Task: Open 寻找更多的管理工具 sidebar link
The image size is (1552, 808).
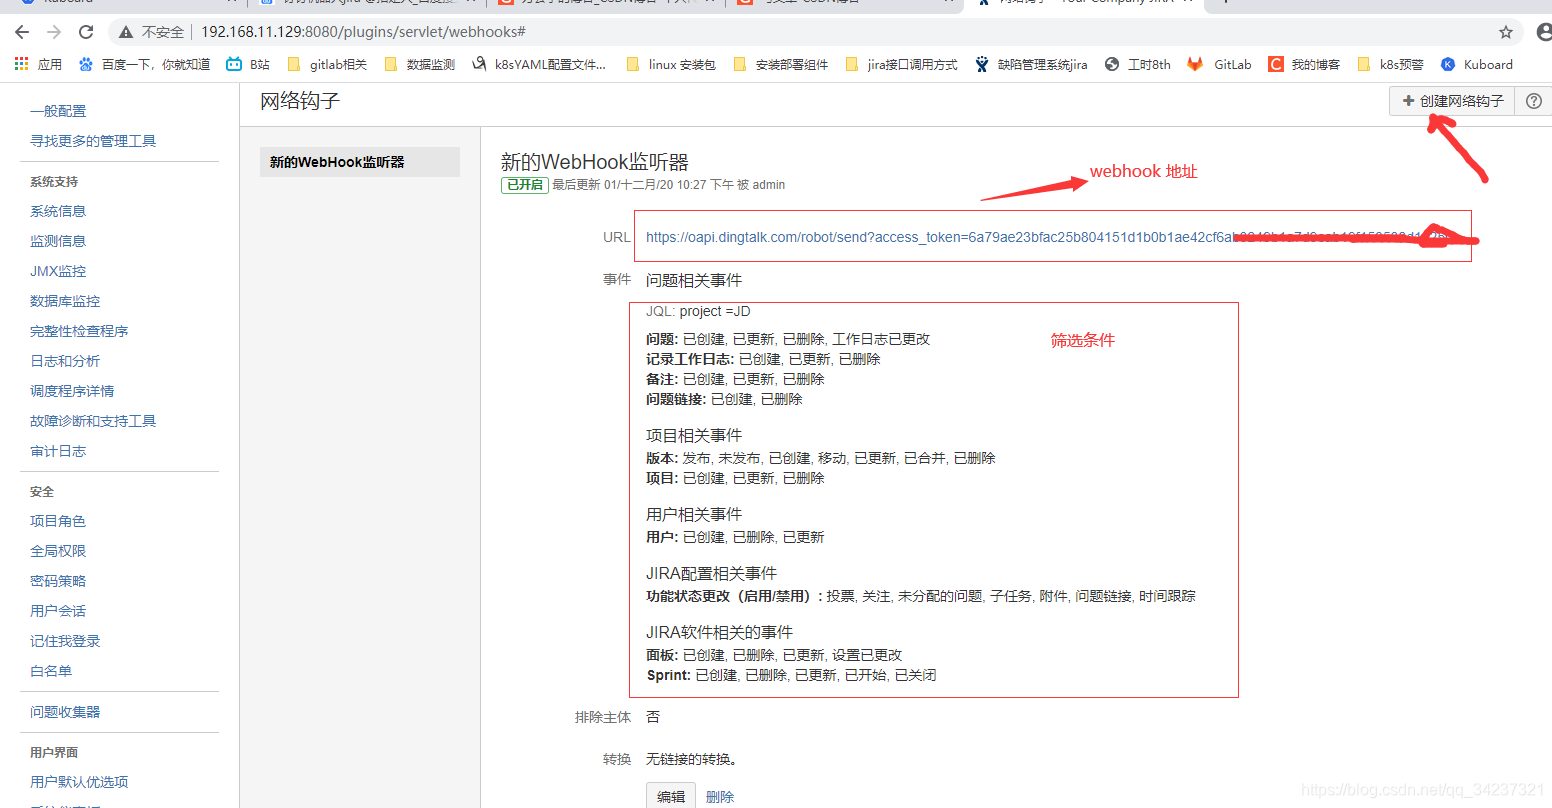Action: tap(93, 141)
